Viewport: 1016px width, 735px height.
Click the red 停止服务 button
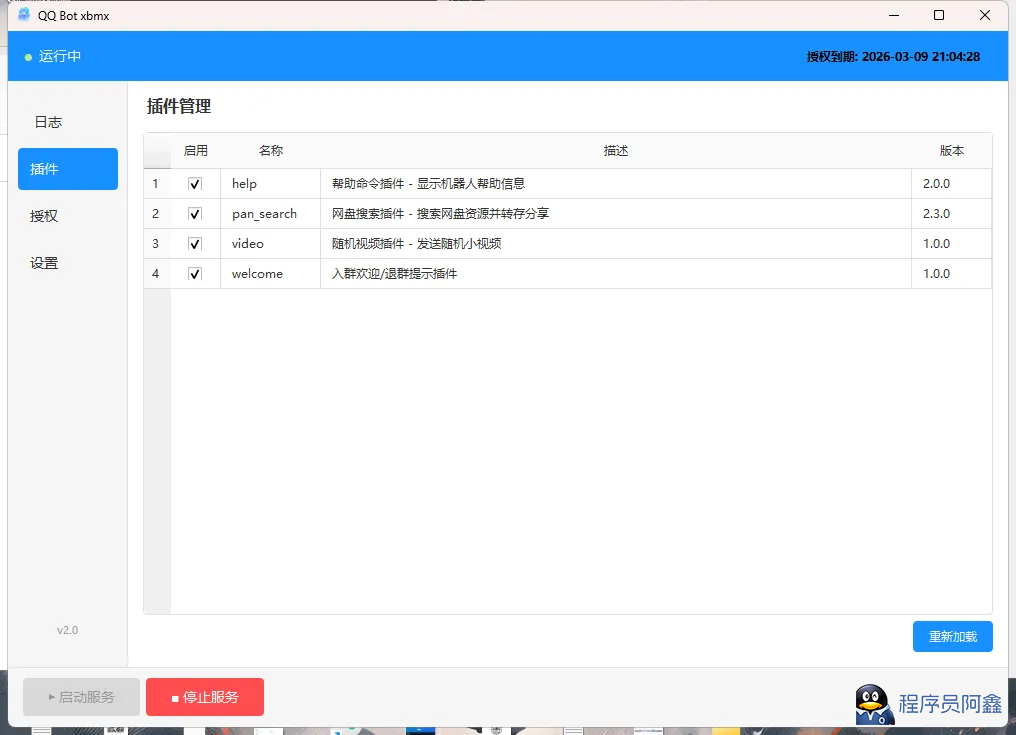coord(205,697)
